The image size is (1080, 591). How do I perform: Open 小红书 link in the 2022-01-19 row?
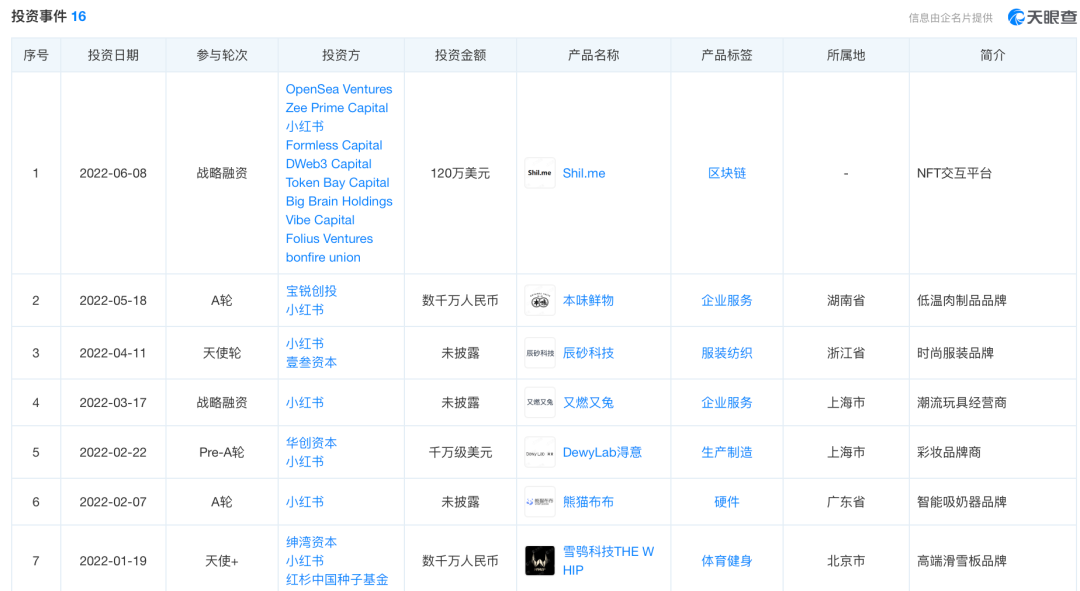click(304, 561)
